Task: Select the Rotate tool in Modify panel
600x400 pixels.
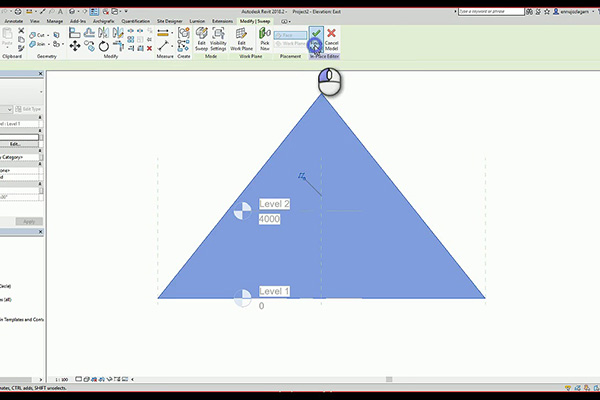Action: [x=104, y=47]
